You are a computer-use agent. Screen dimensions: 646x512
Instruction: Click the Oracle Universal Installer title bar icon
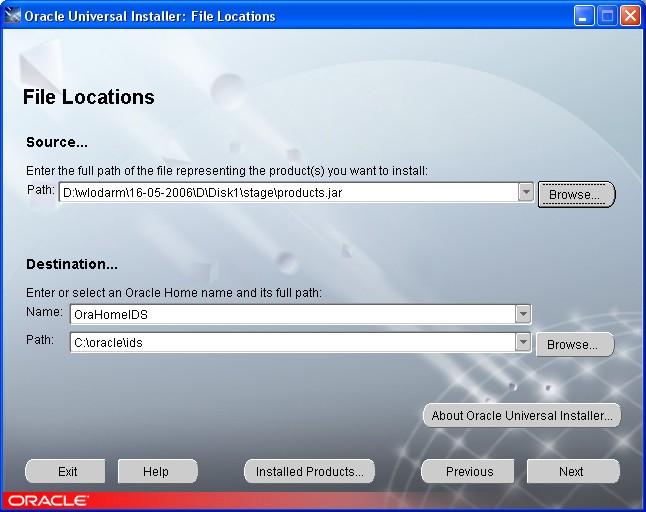click(12, 16)
